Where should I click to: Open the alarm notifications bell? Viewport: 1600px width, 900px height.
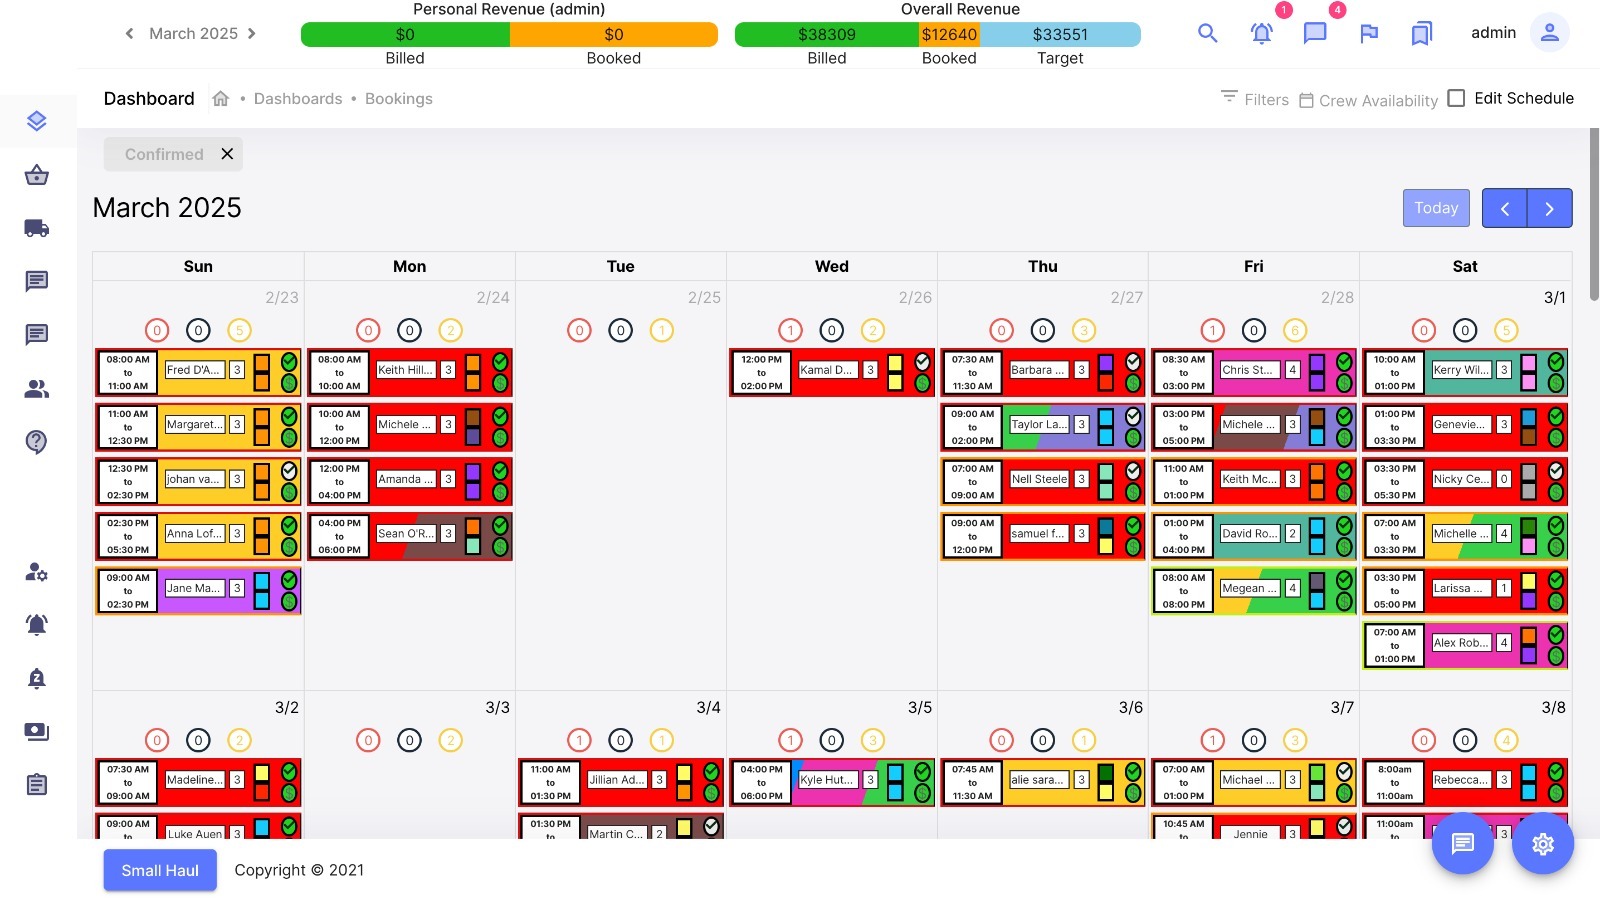coord(1261,33)
